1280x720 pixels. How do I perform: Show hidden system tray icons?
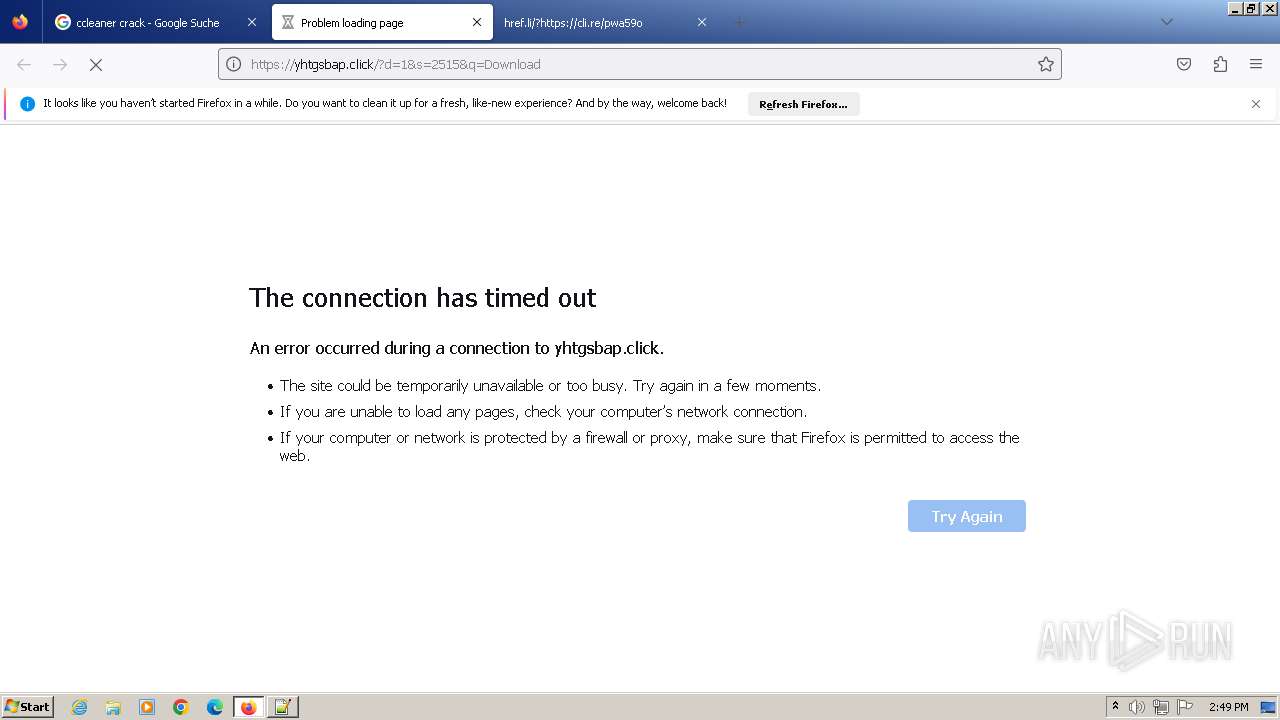click(x=1116, y=707)
